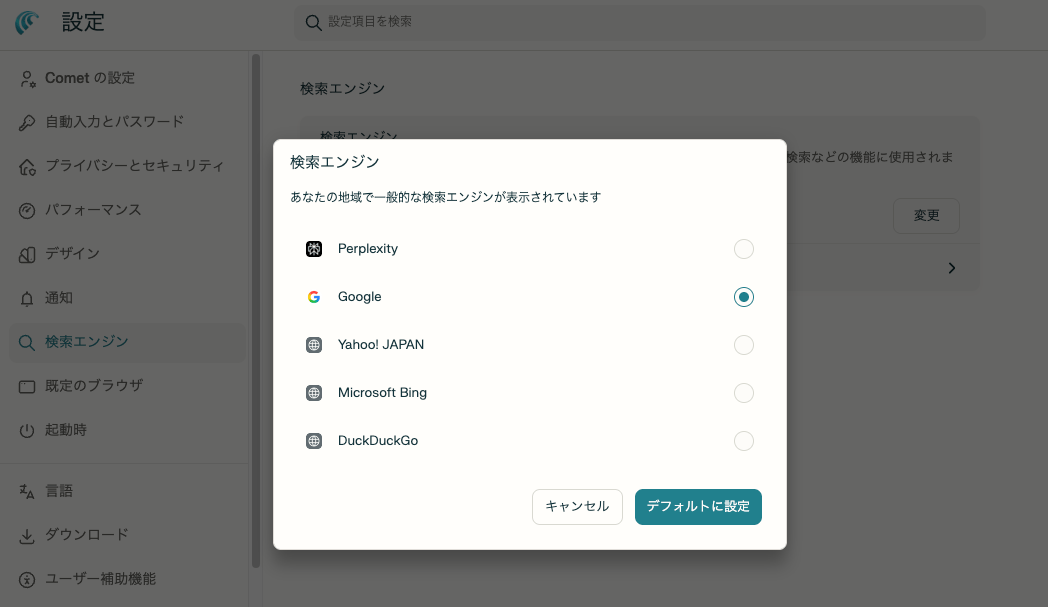The image size is (1048, 607).
Task: Click the Perplexity icon in the list
Action: 314,249
